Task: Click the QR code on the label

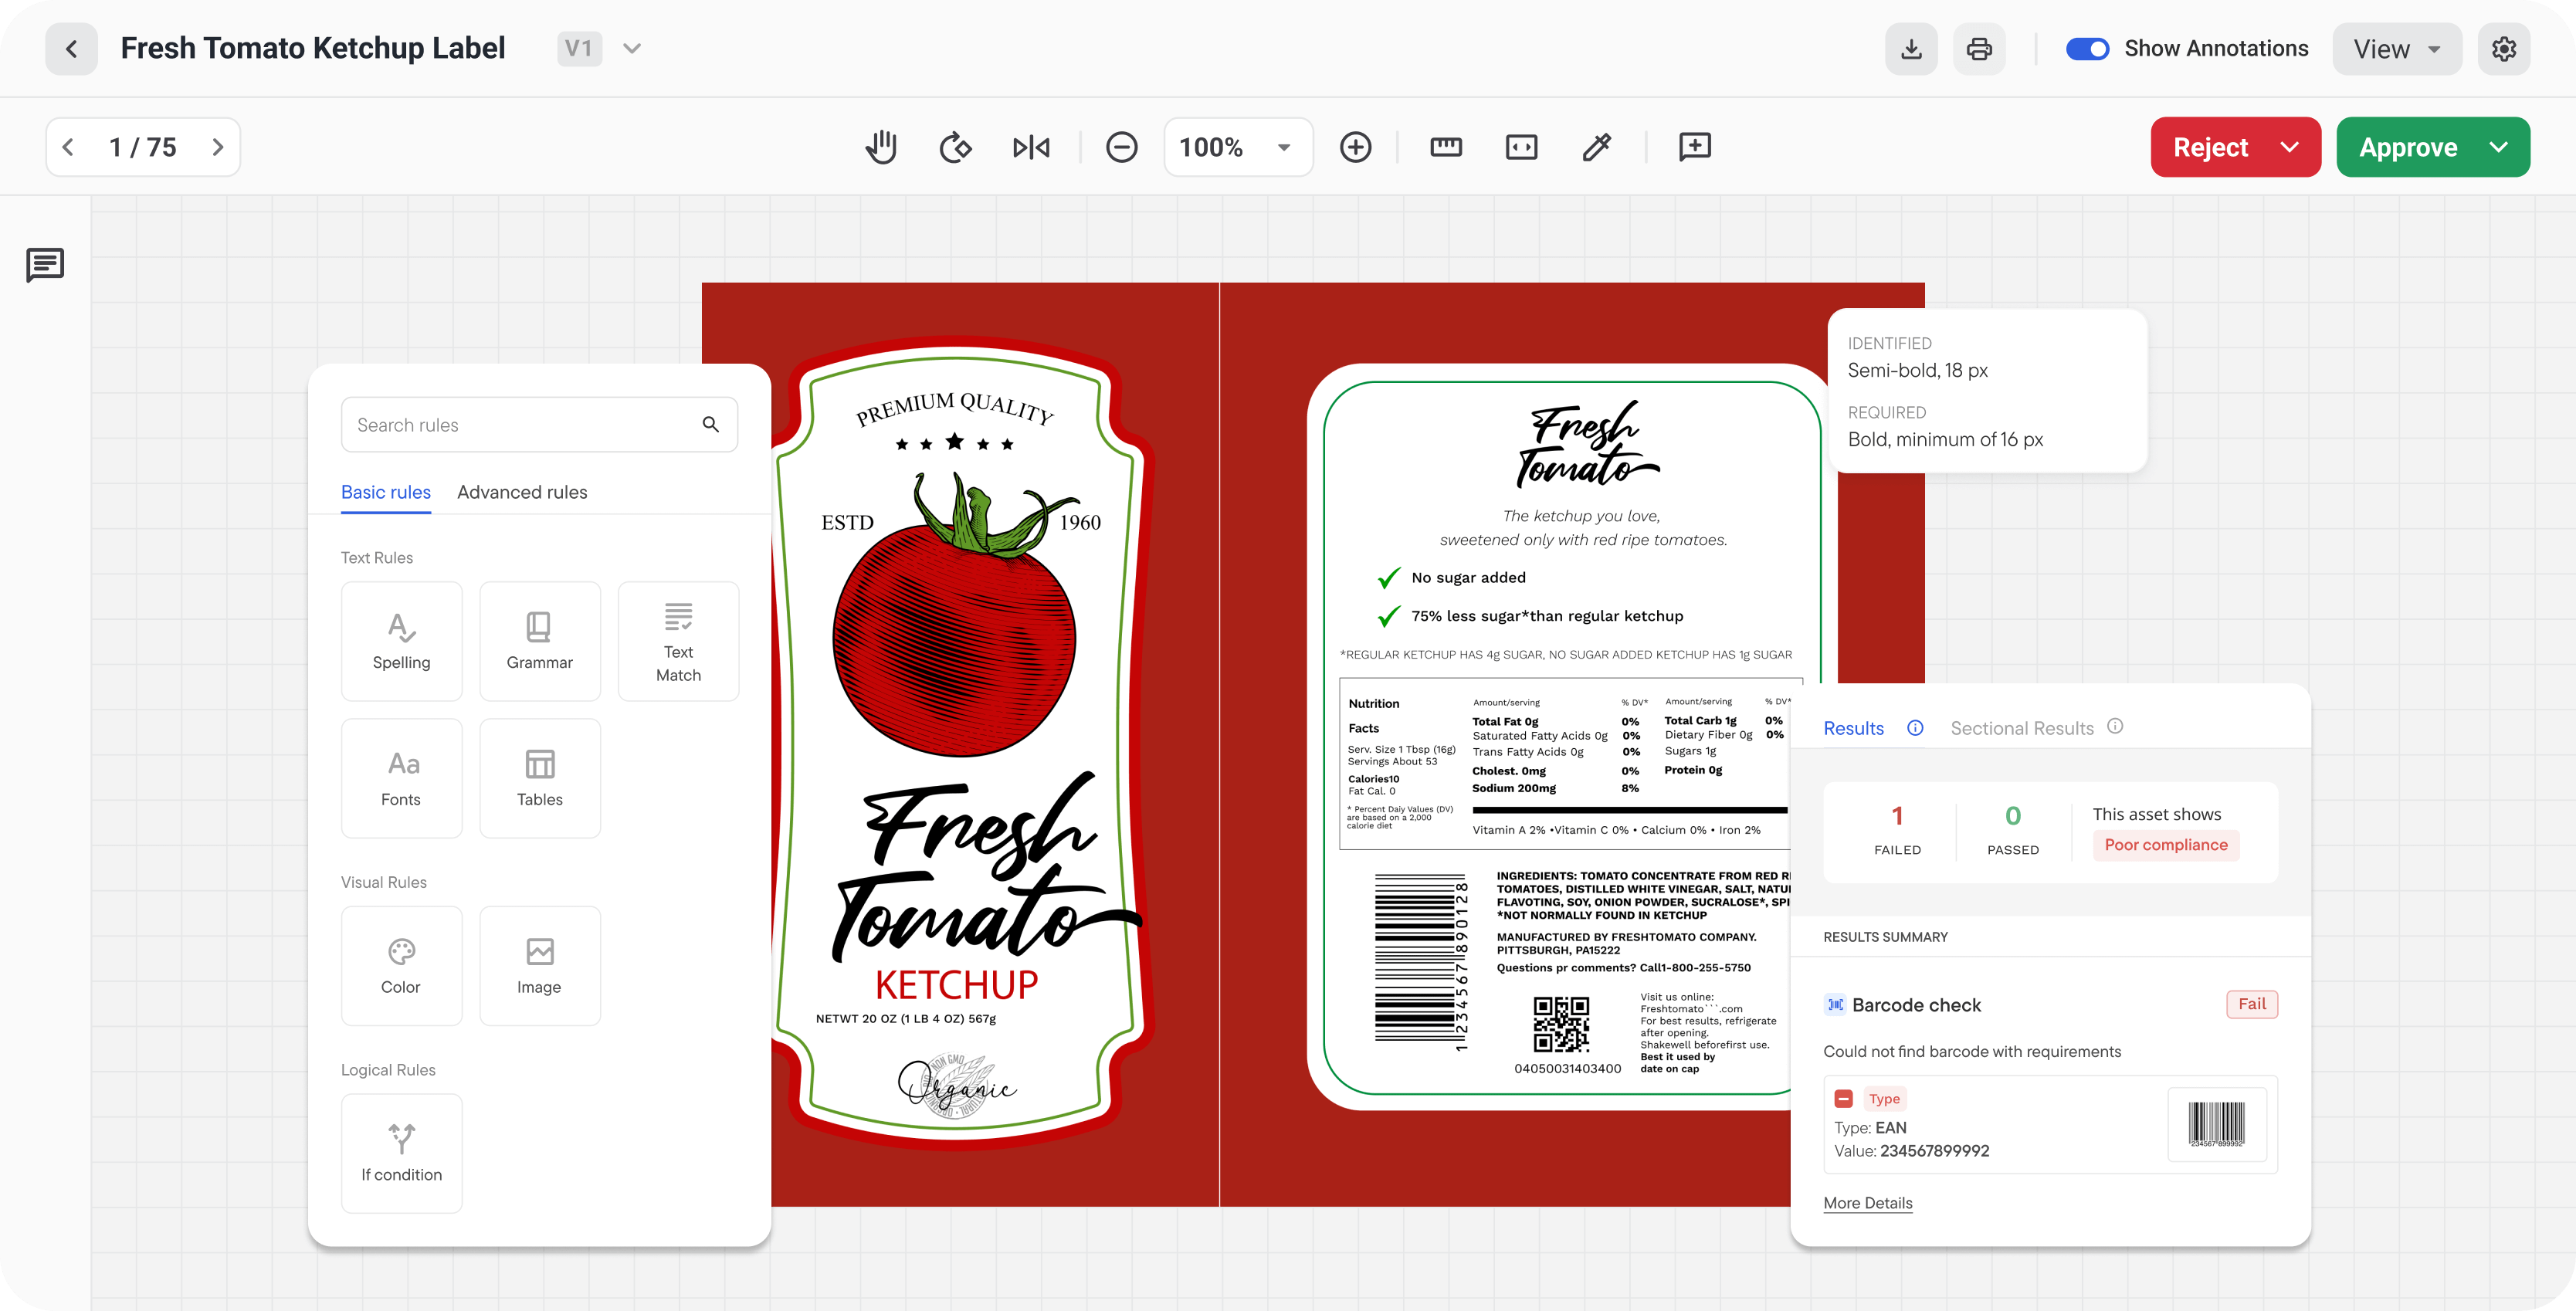Action: point(1561,1025)
